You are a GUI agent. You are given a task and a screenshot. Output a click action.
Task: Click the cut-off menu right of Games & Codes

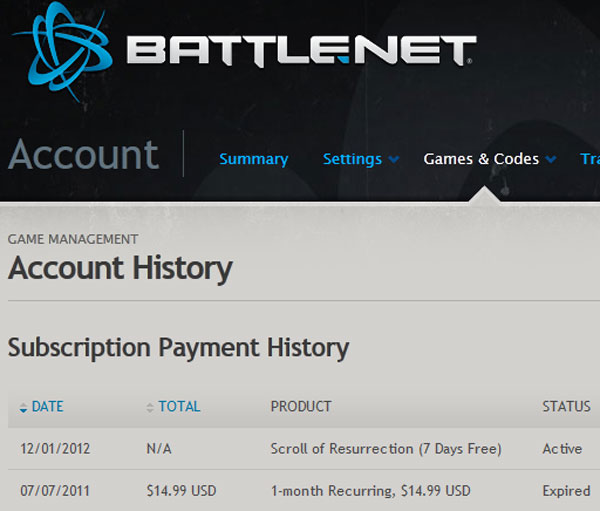[x=590, y=159]
